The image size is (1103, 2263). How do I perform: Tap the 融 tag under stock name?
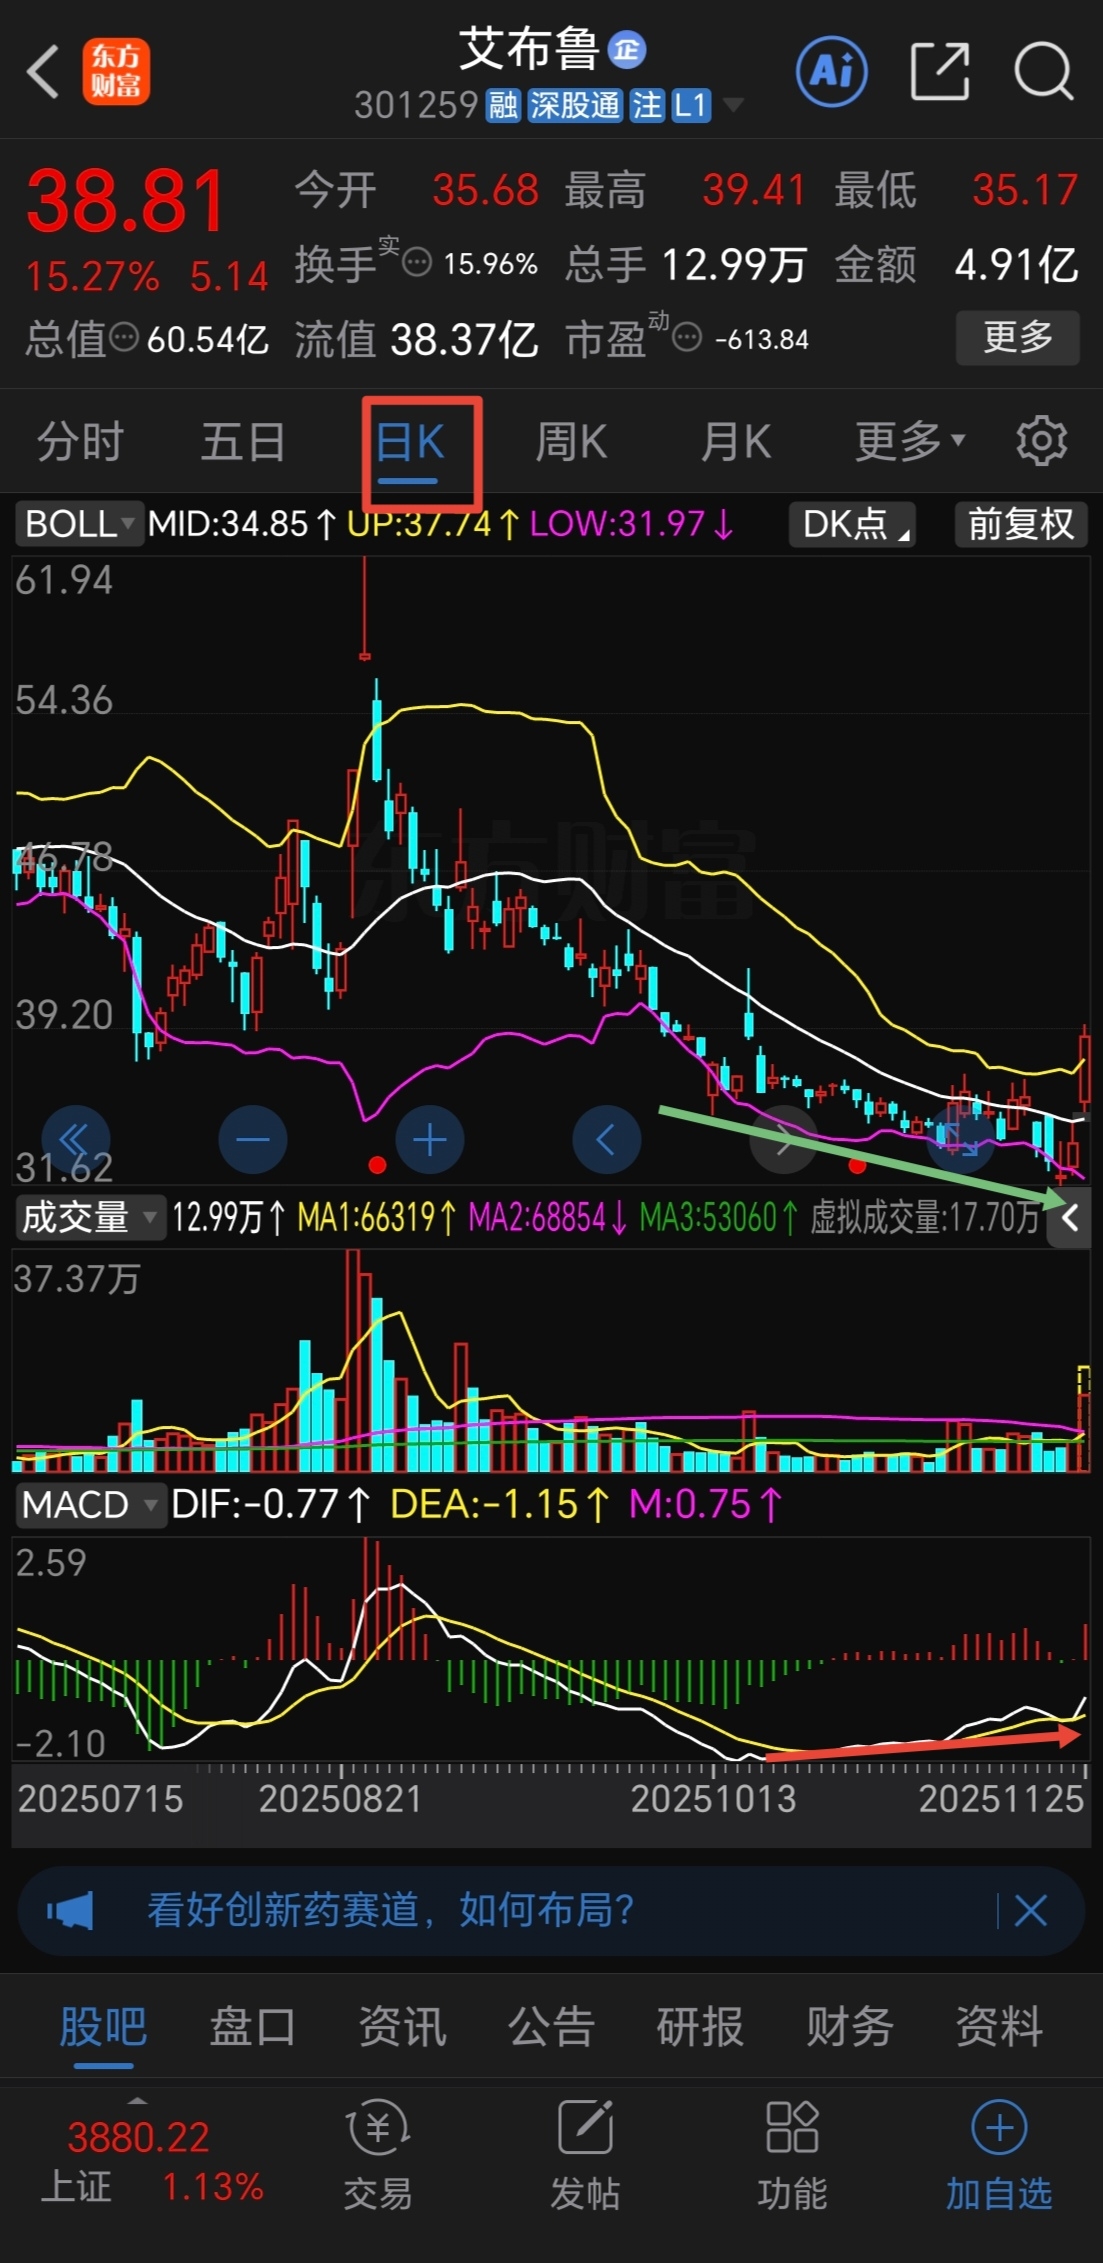tap(502, 105)
